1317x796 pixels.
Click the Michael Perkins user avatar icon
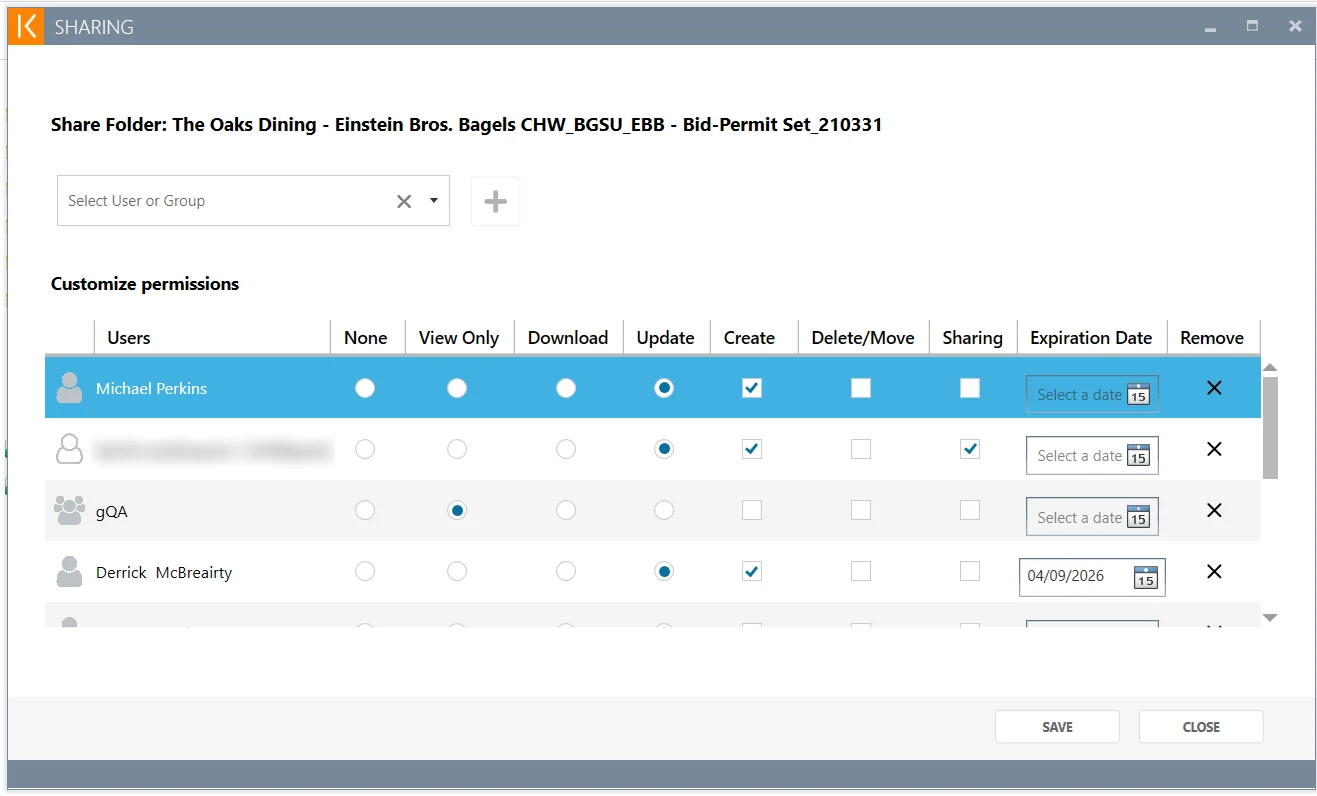(69, 388)
